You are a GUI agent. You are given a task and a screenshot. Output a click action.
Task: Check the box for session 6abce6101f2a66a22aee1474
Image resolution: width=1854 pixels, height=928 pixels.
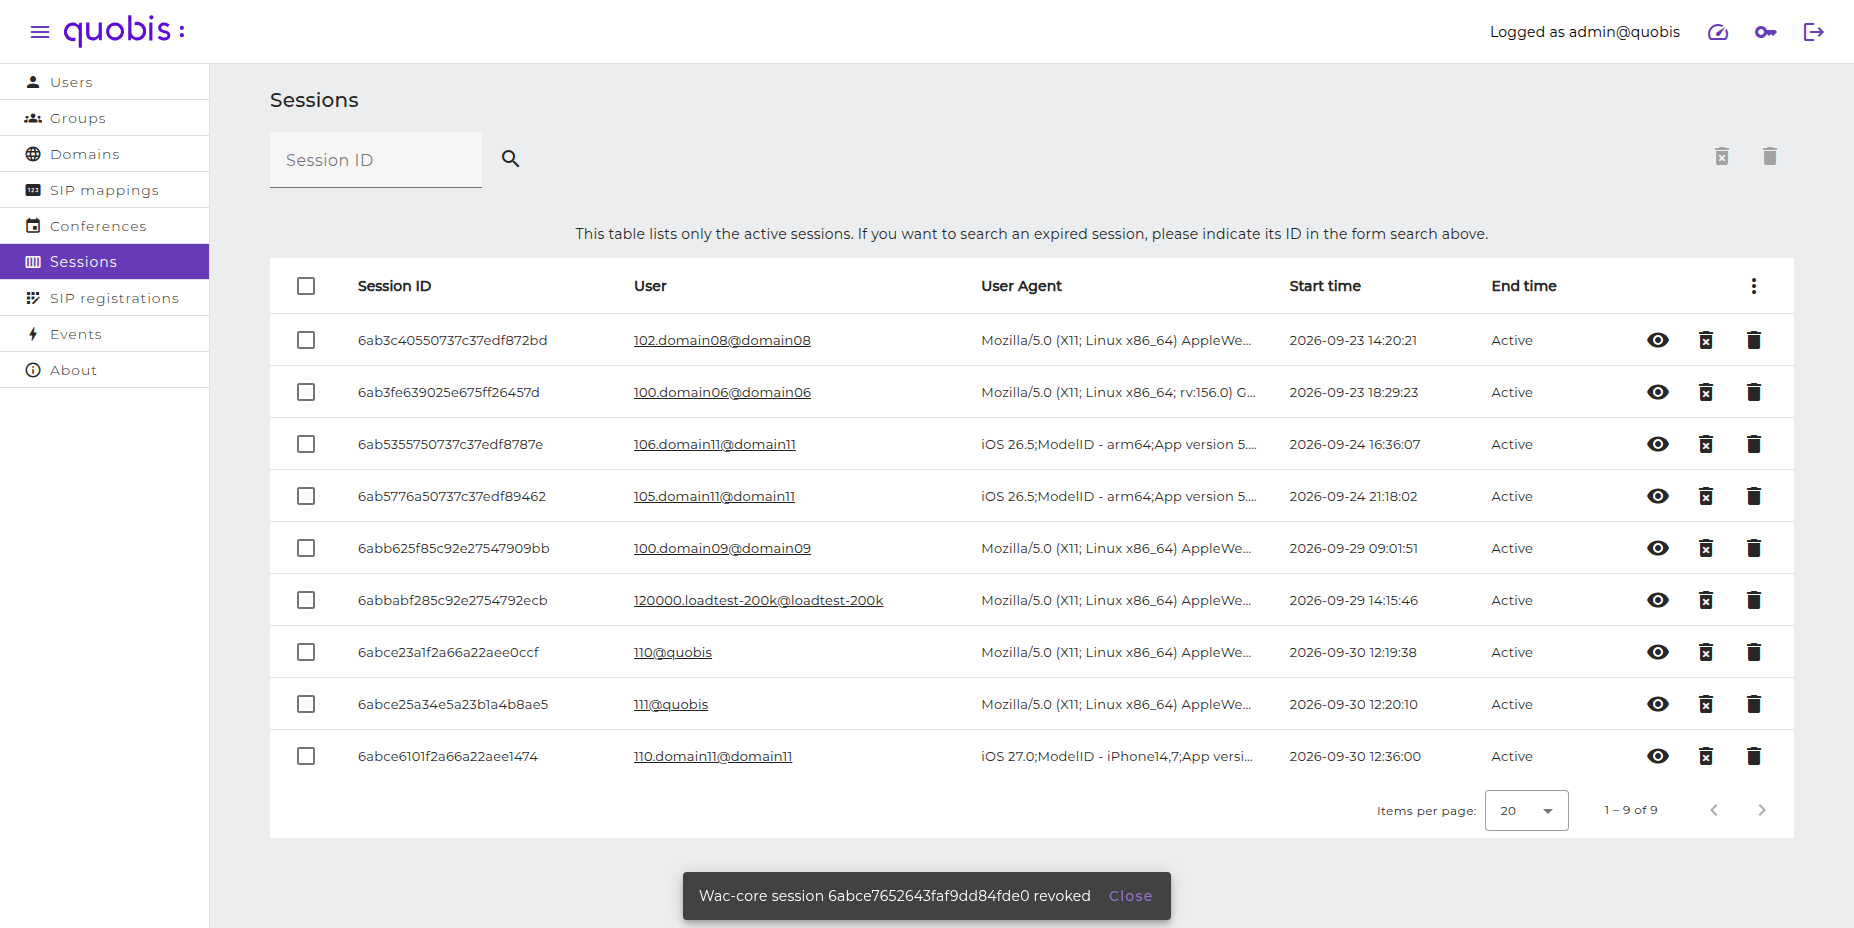306,756
